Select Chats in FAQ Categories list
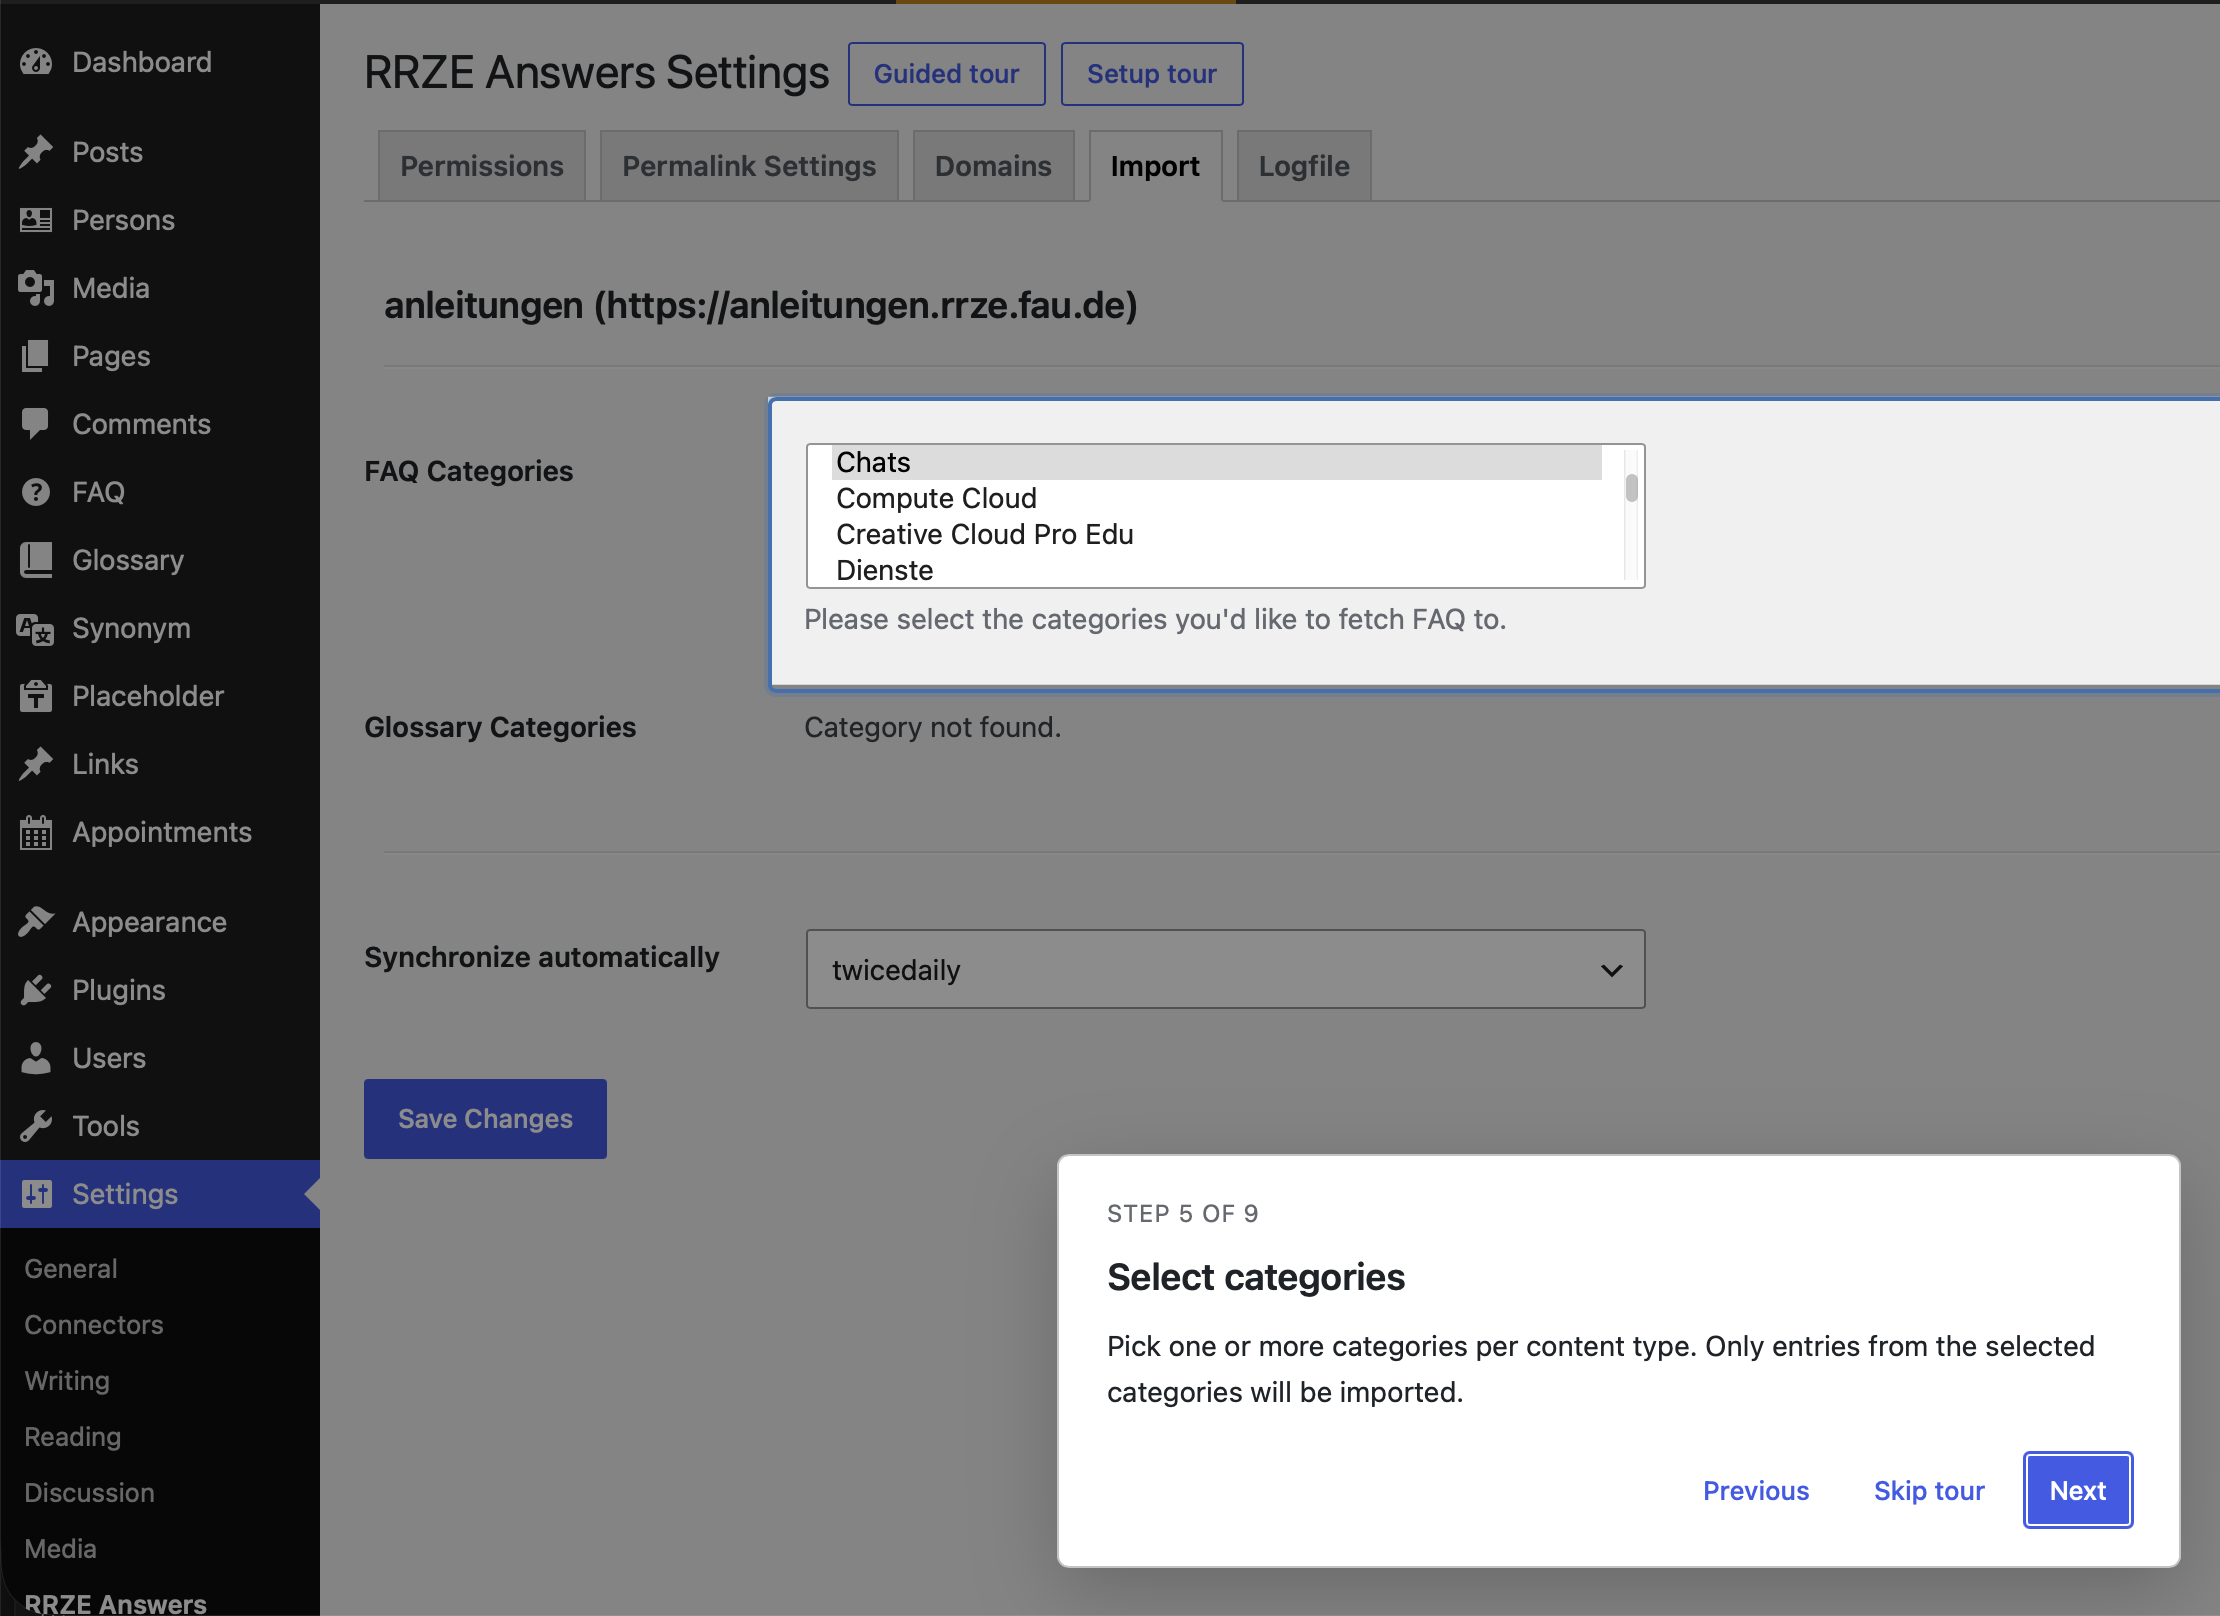Screen dimensions: 2220x1616 coord(1217,462)
